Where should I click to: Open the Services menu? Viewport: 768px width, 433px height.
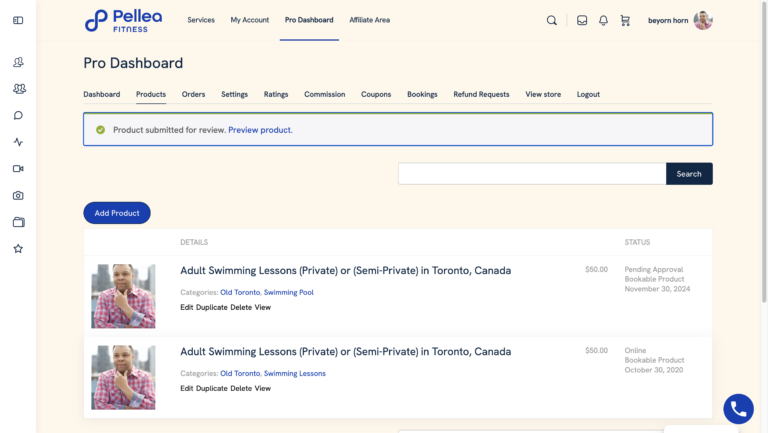tap(201, 20)
